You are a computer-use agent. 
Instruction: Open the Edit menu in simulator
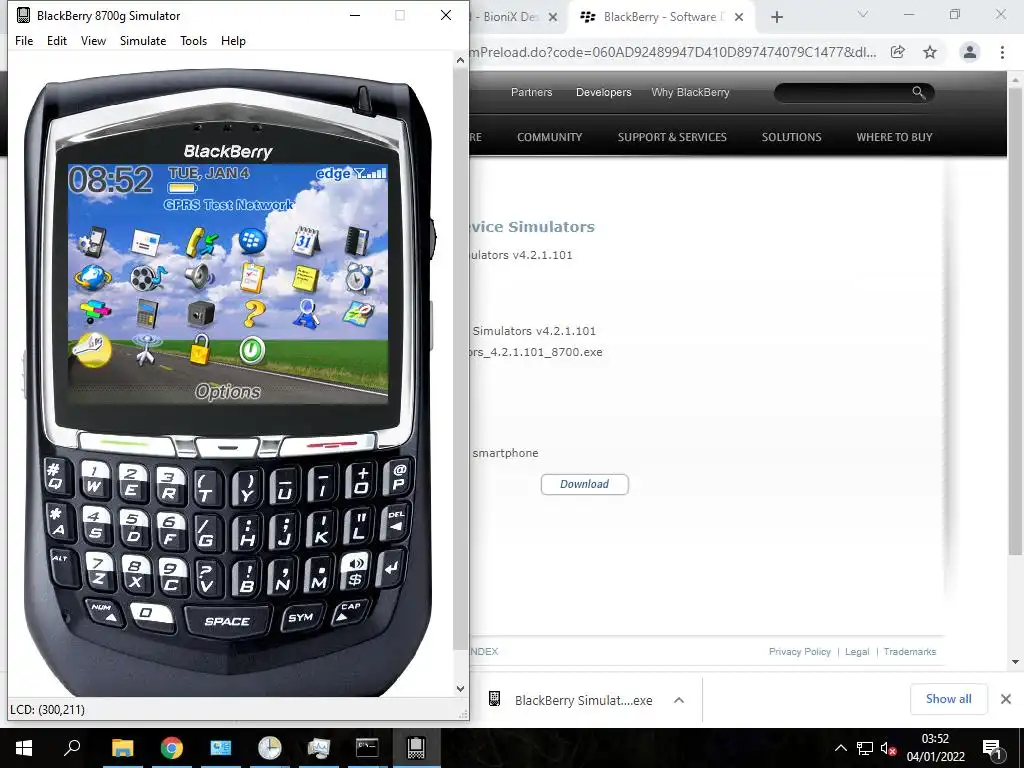tap(57, 40)
